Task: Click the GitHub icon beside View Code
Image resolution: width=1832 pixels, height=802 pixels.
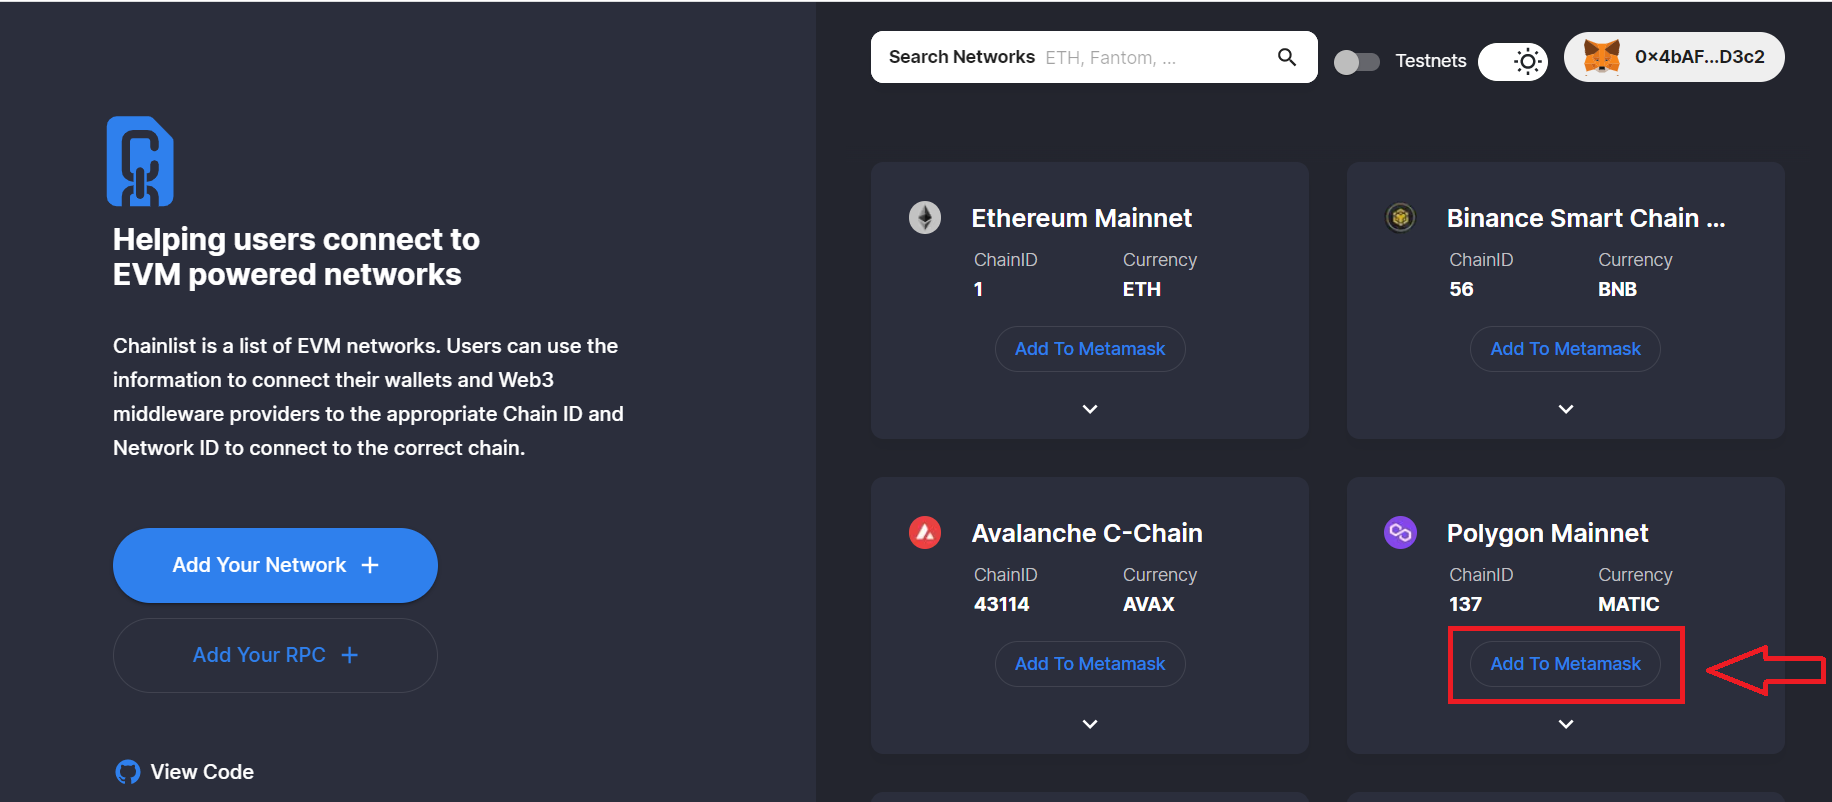Action: coord(128,772)
